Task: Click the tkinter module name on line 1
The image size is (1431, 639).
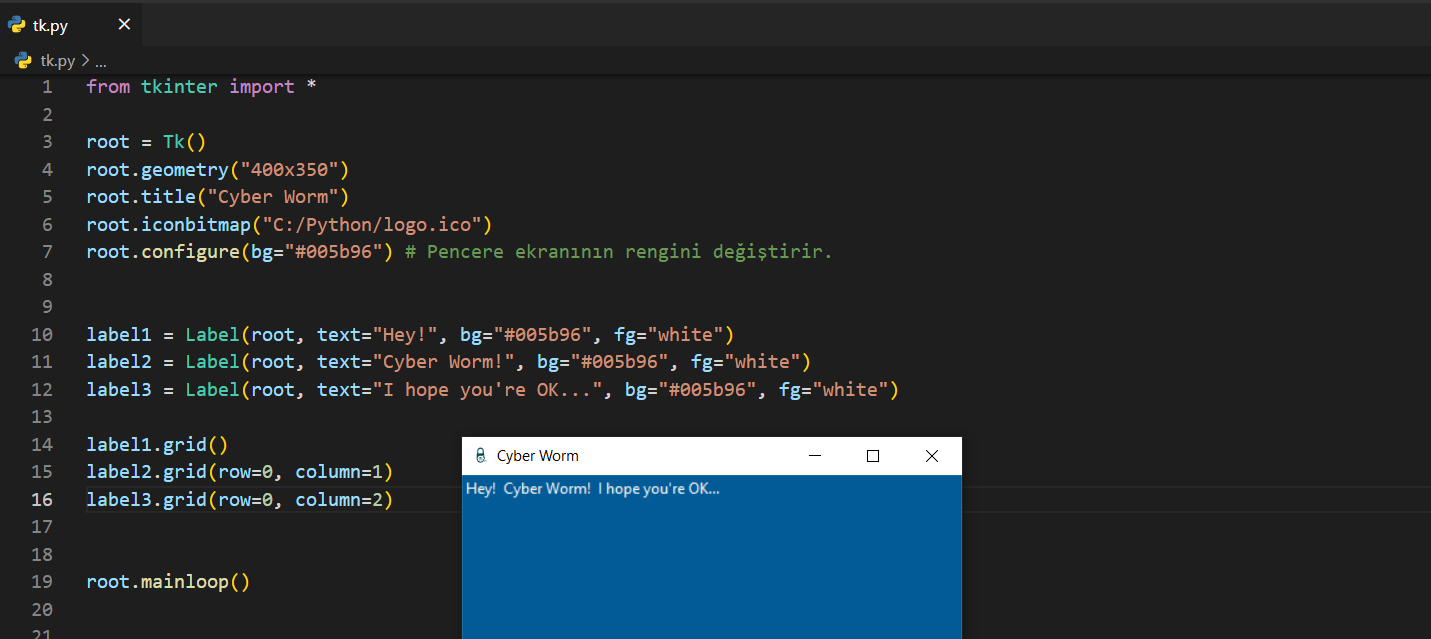Action: [179, 87]
